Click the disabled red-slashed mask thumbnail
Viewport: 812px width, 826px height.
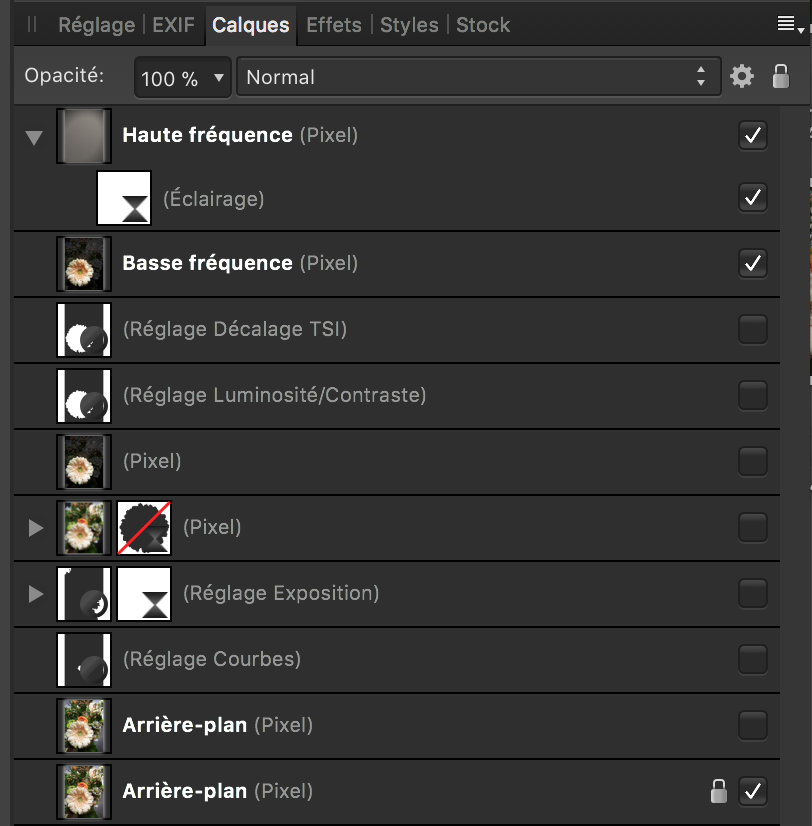click(x=144, y=528)
